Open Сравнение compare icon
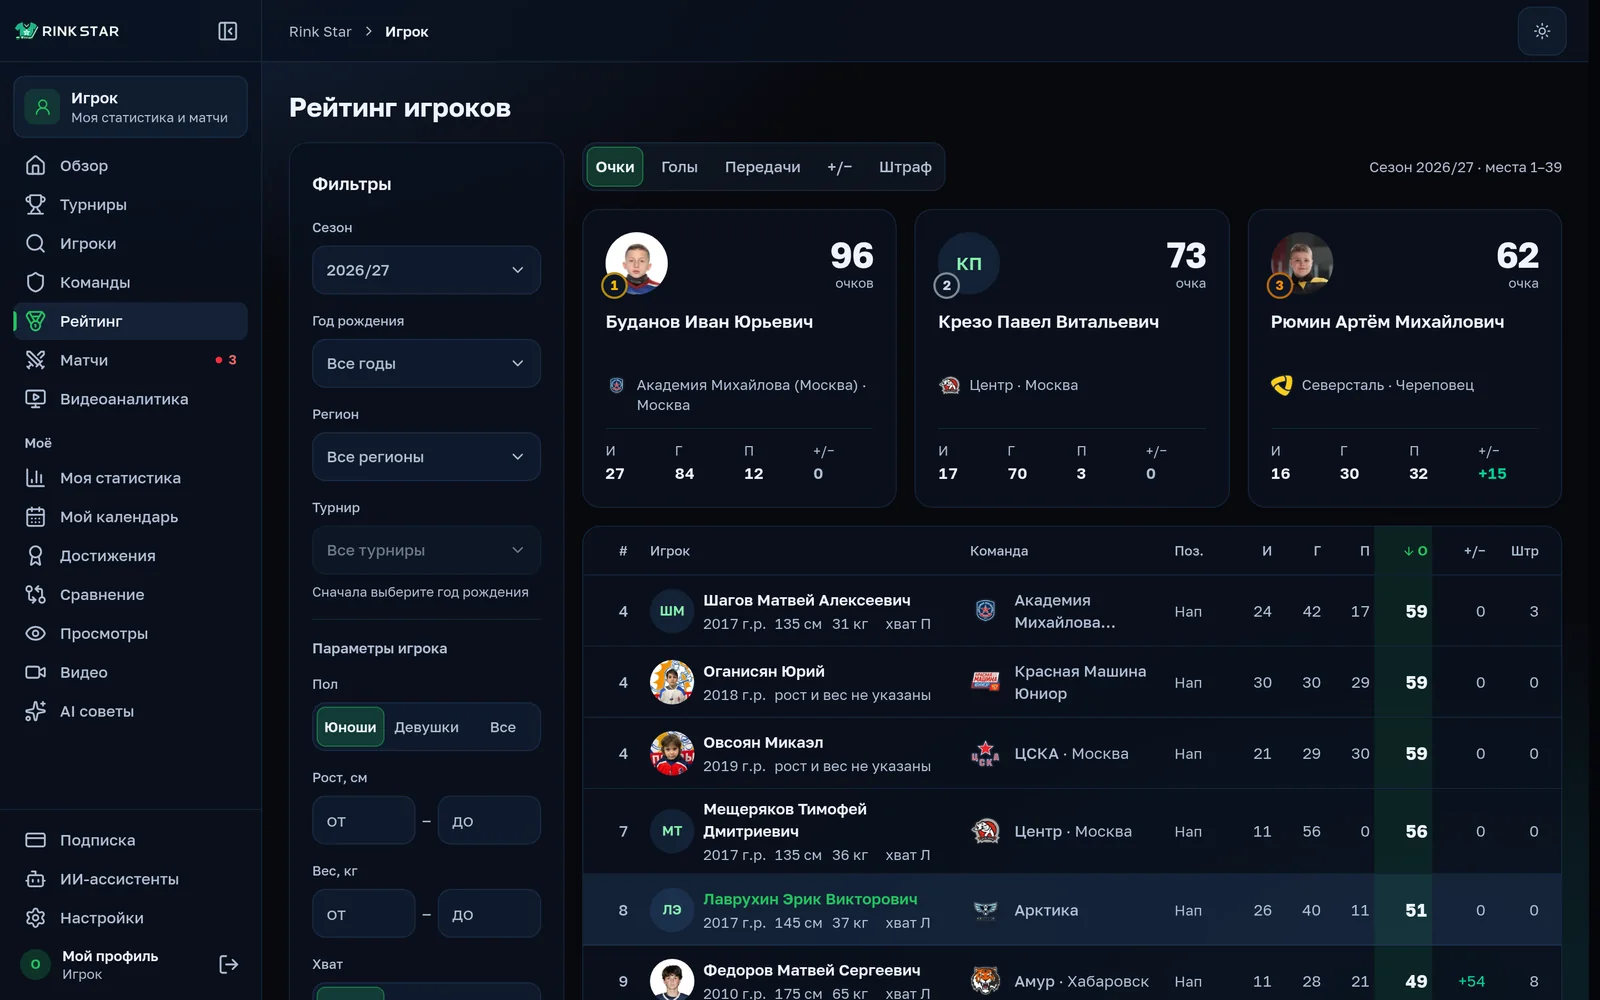The height and width of the screenshot is (1000, 1600). pyautogui.click(x=35, y=595)
